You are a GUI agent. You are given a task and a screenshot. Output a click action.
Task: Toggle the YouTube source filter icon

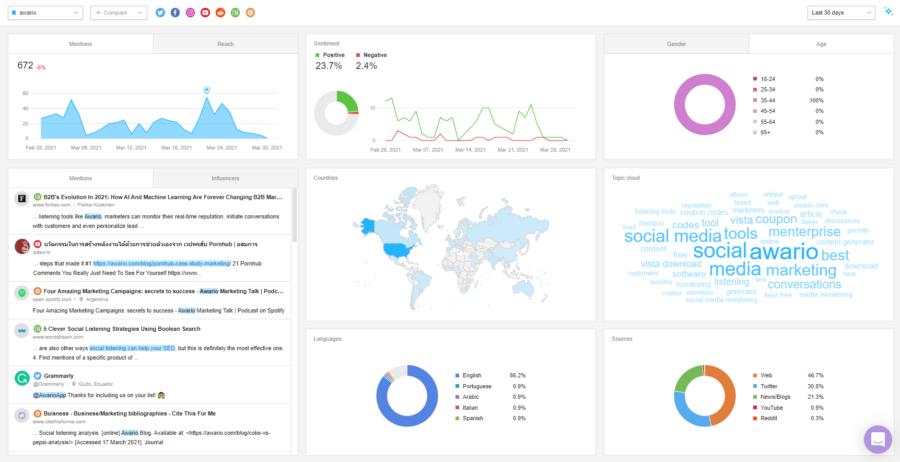(205, 13)
